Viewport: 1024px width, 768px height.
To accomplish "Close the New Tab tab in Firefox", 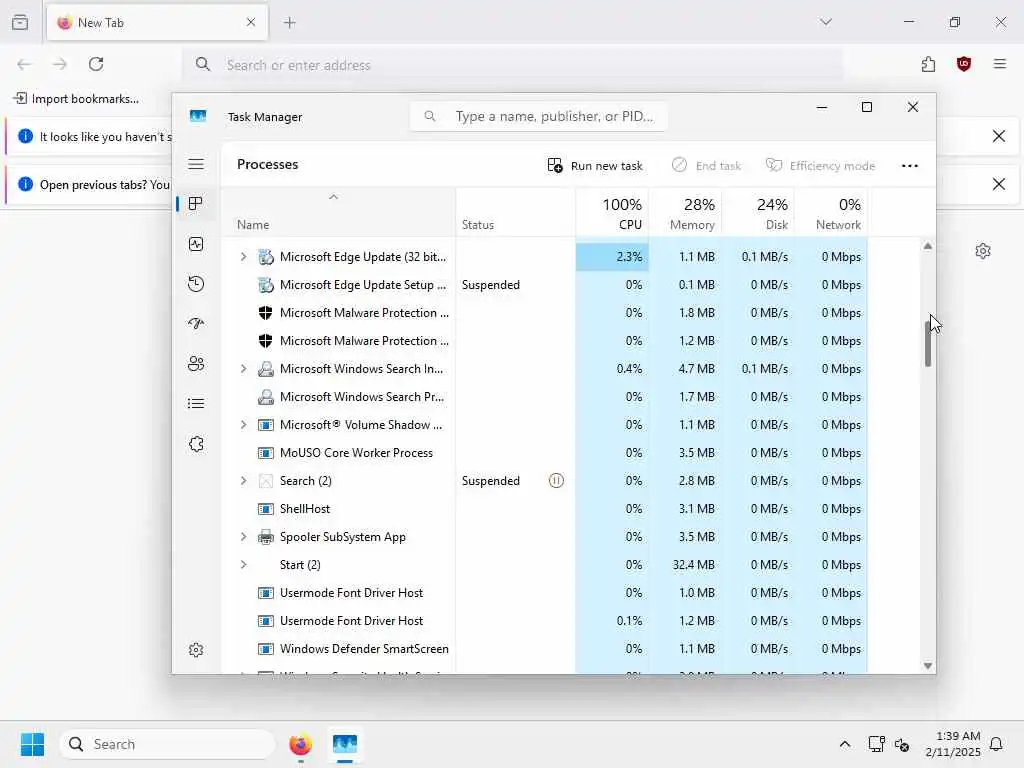I will (x=251, y=22).
